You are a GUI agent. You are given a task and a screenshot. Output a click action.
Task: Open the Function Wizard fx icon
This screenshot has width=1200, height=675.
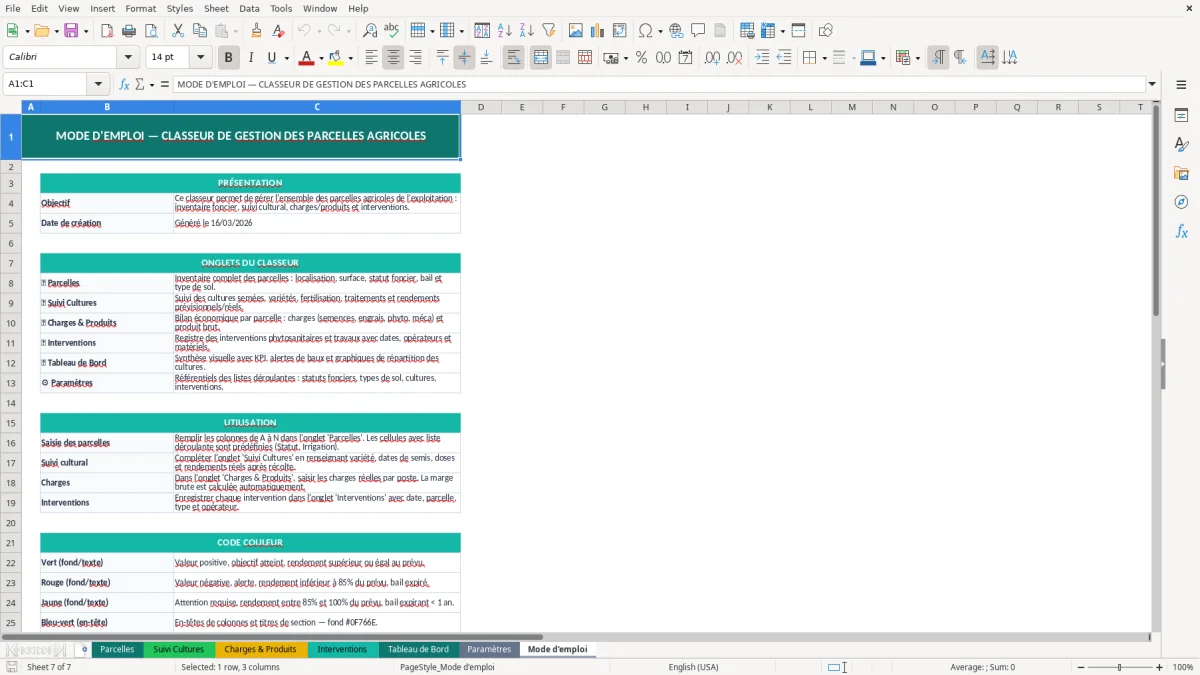pyautogui.click(x=124, y=84)
